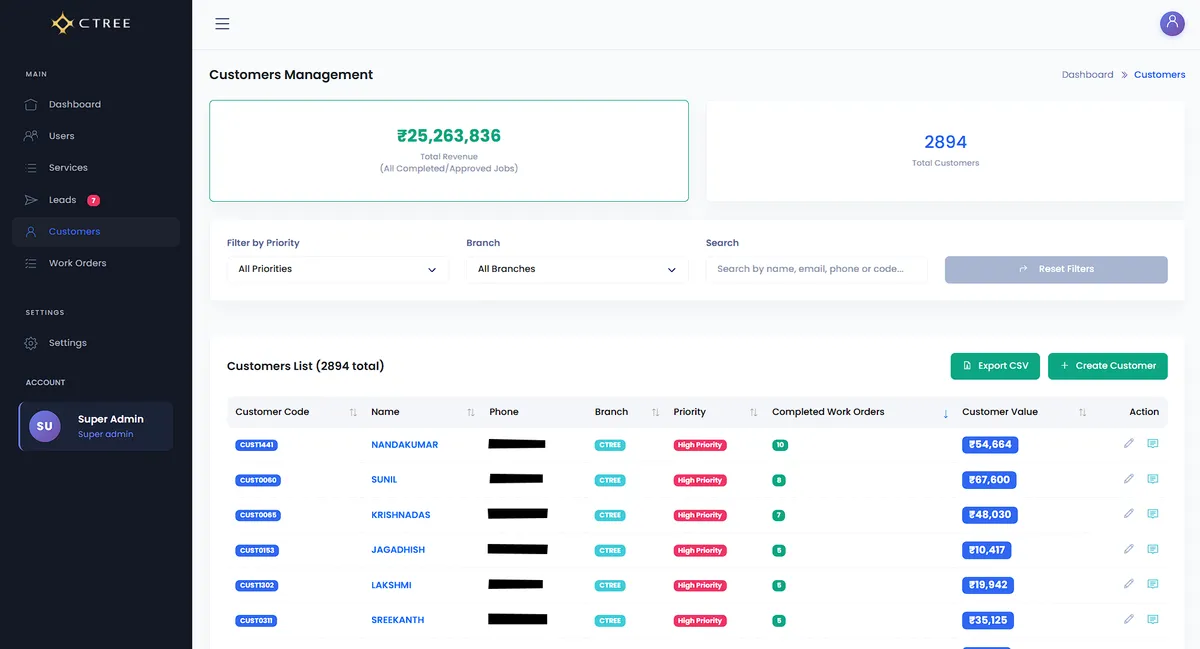Follow the Dashboard breadcrumb link
Screen dimensions: 1200x649
pyautogui.click(x=1087, y=75)
